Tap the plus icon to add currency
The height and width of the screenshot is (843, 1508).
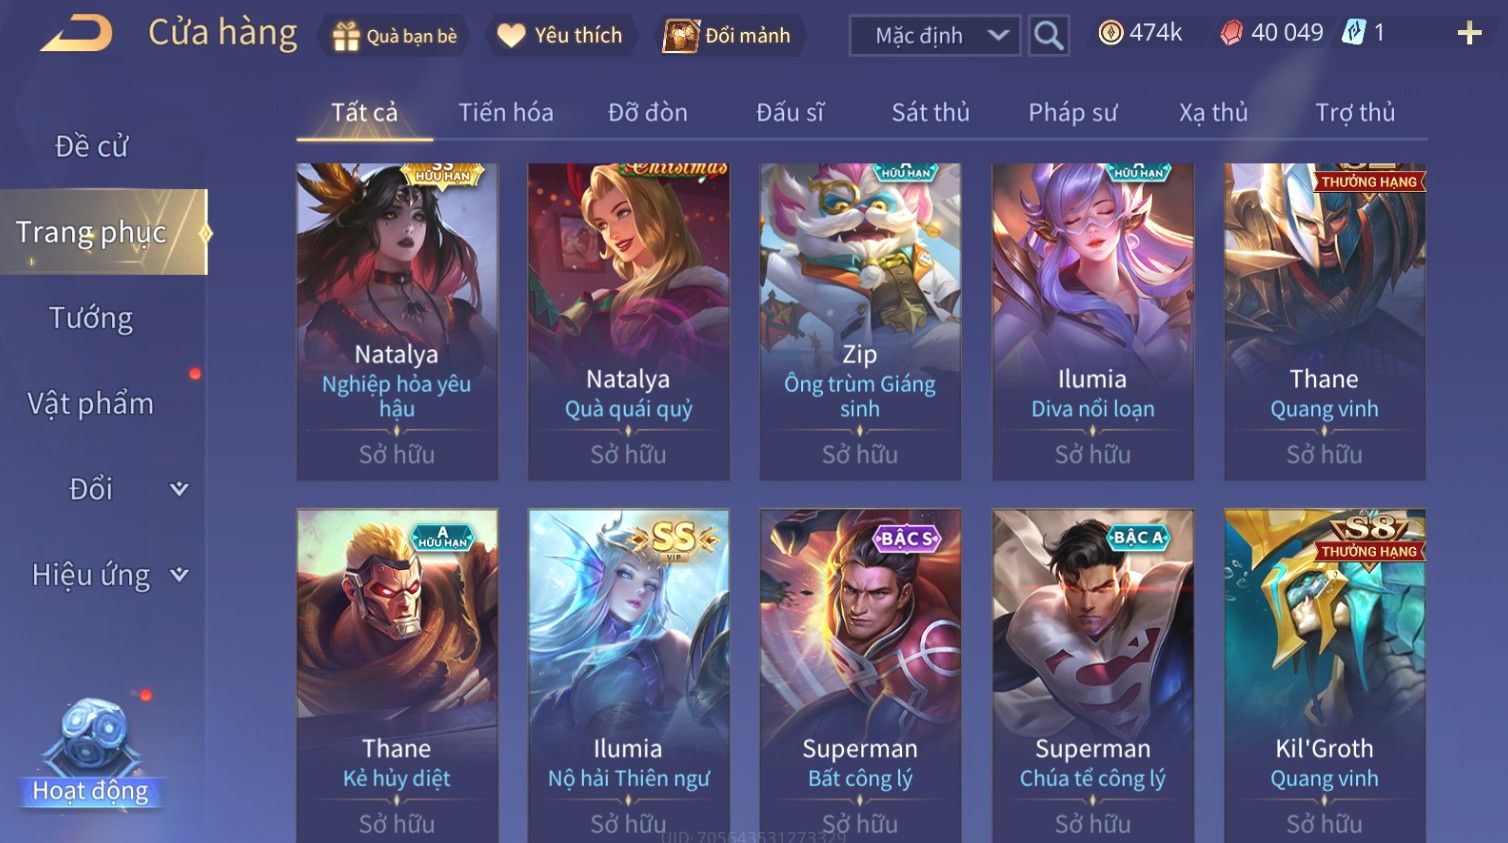tap(1469, 34)
